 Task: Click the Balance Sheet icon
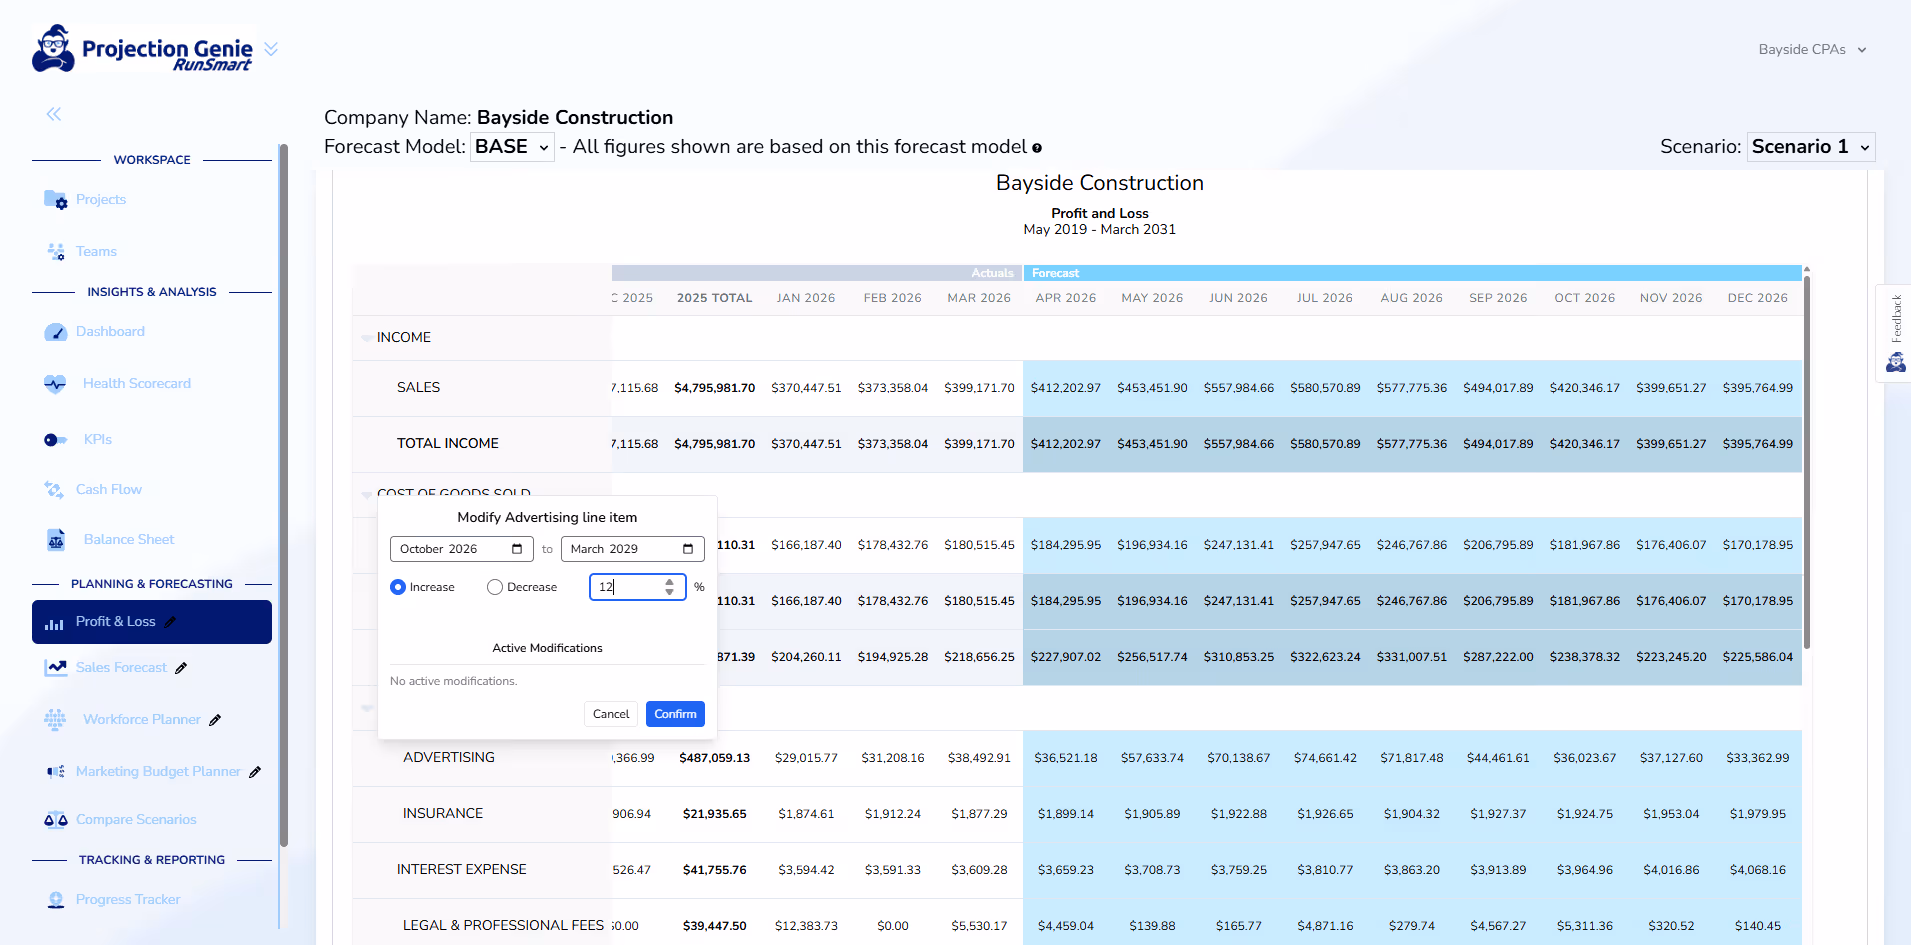pyautogui.click(x=56, y=540)
